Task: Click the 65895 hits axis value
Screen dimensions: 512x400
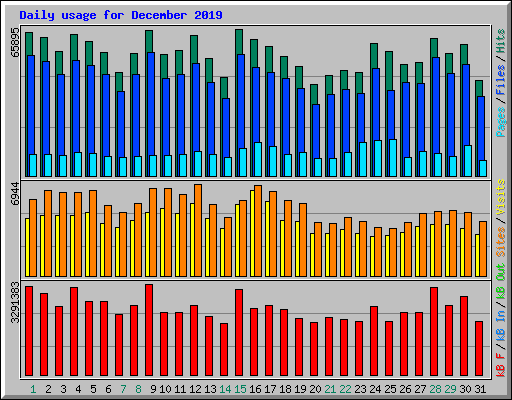Action: coord(15,43)
